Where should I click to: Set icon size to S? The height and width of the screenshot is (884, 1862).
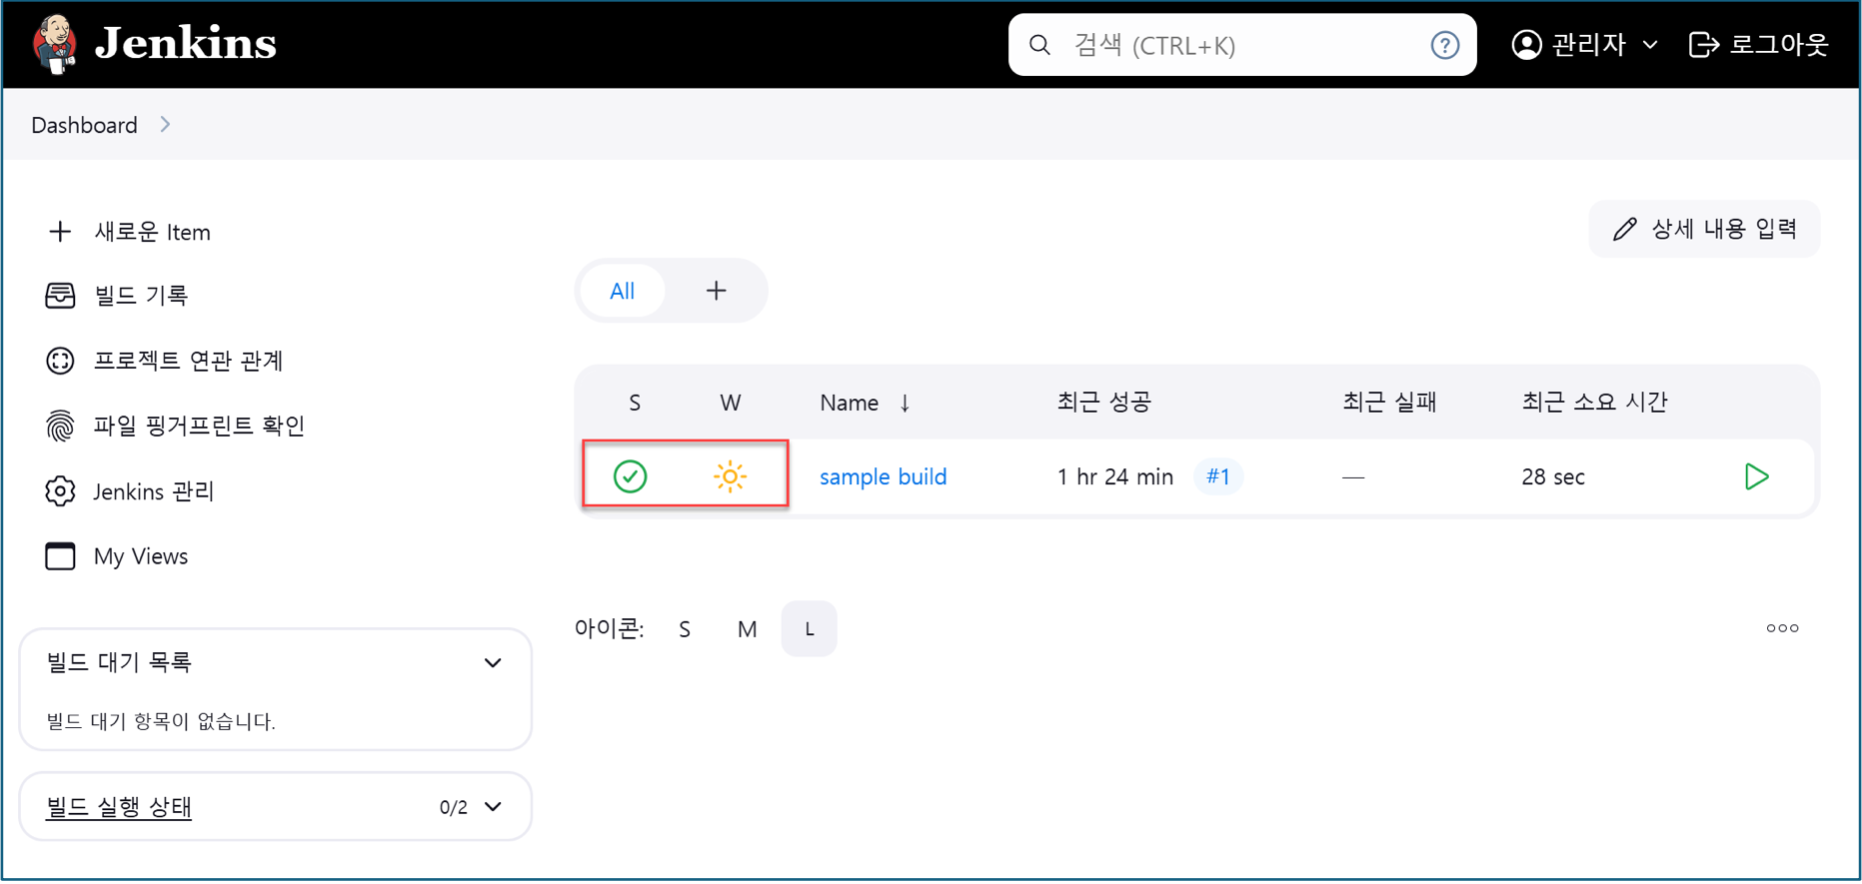pyautogui.click(x=684, y=630)
